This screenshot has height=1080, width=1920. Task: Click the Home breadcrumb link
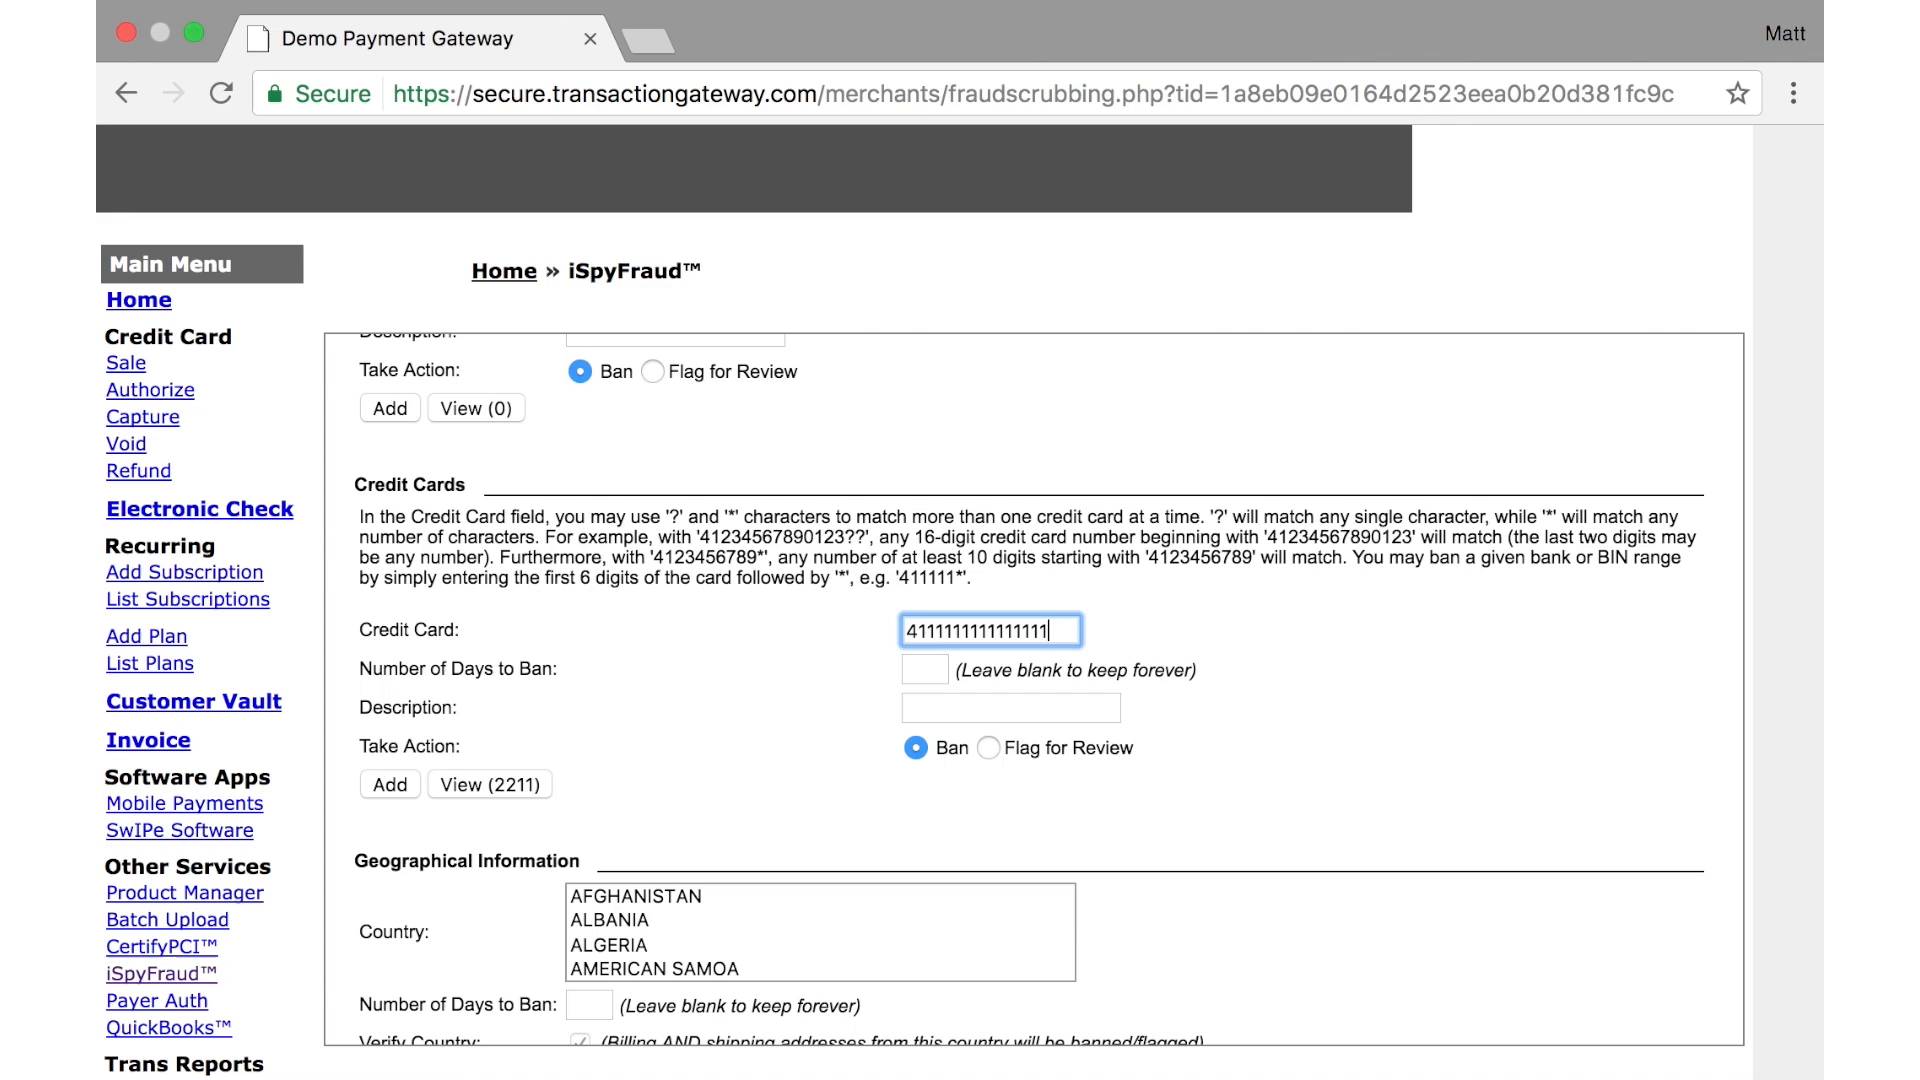(x=504, y=271)
